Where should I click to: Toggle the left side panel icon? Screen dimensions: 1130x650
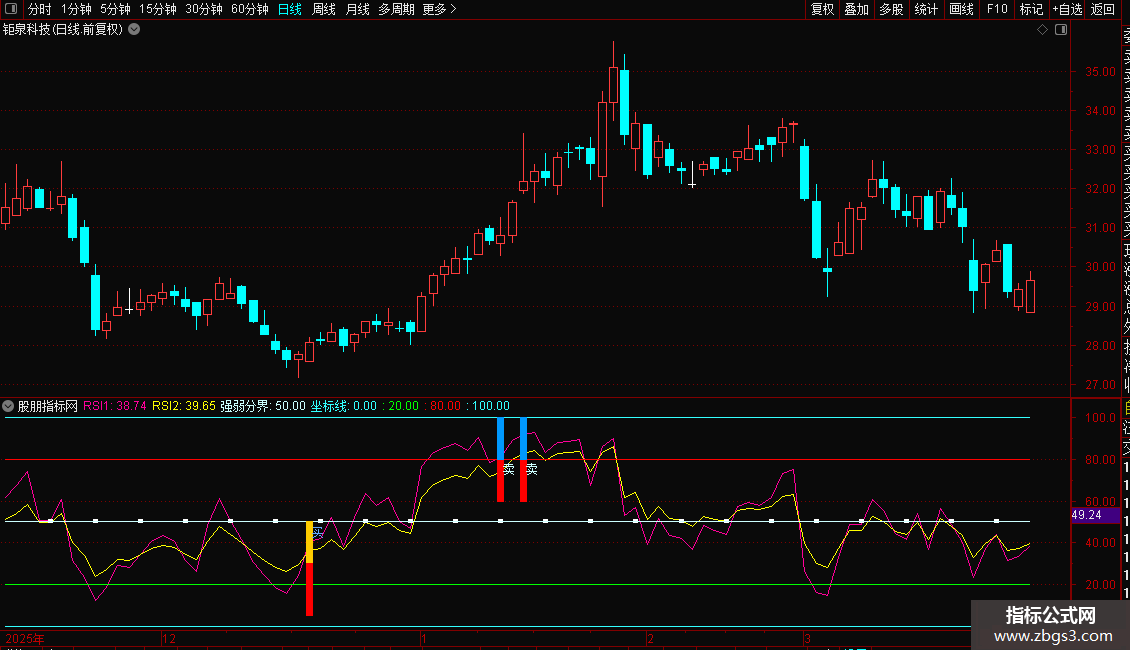11,9
